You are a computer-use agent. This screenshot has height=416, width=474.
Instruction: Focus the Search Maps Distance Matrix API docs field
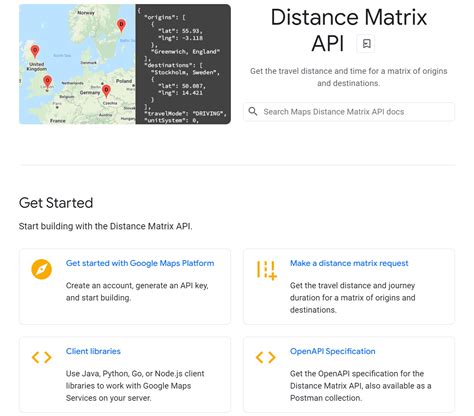(x=349, y=112)
